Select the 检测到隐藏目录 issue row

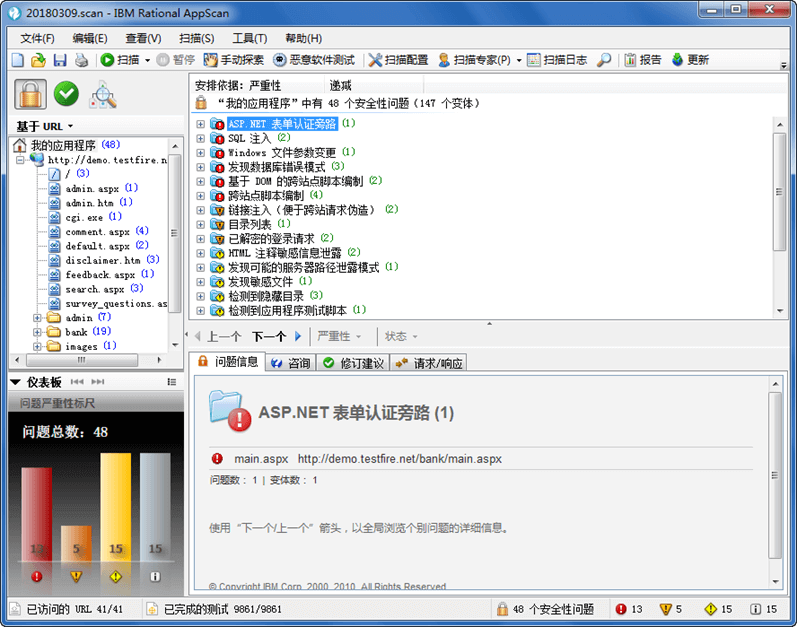(x=266, y=296)
